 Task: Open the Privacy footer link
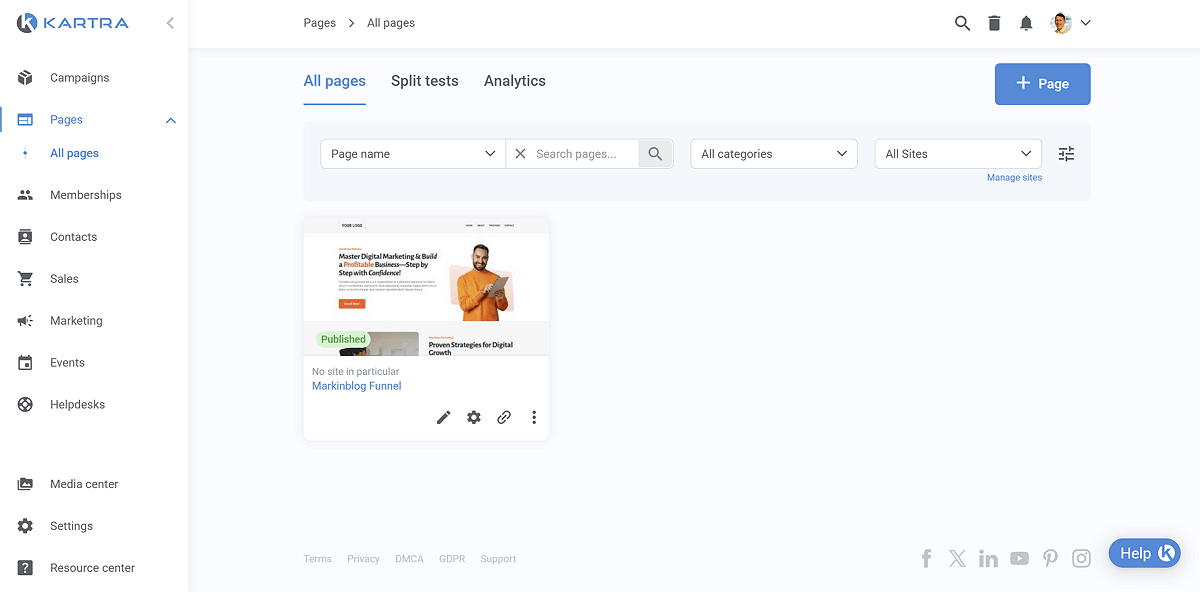click(x=363, y=559)
